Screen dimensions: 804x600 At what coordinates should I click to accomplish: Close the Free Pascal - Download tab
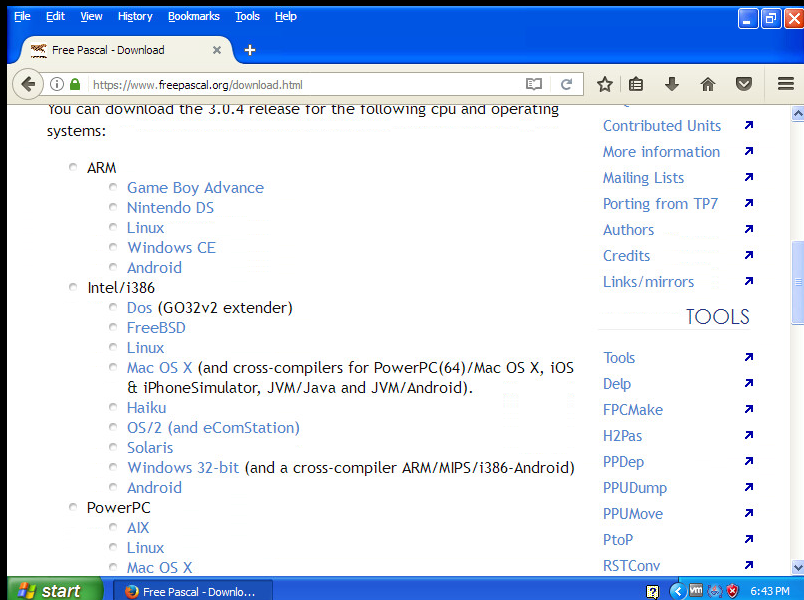click(217, 50)
